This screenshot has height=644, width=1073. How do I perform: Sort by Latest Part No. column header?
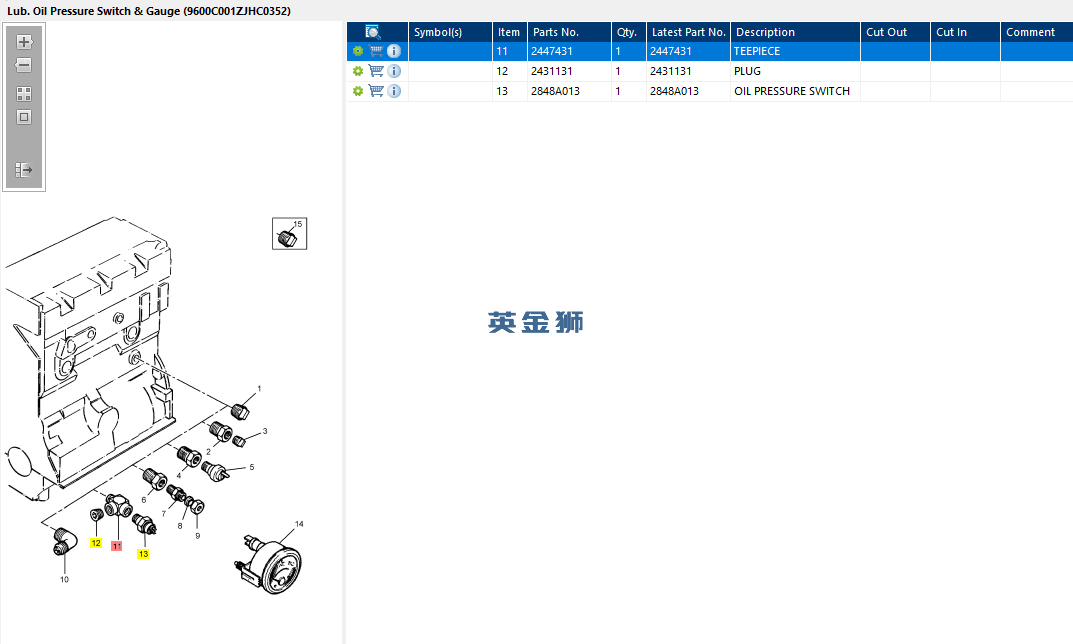tap(688, 32)
